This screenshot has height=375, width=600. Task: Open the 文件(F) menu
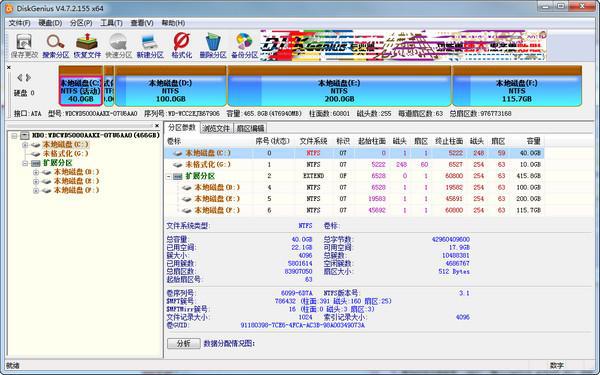[19, 23]
